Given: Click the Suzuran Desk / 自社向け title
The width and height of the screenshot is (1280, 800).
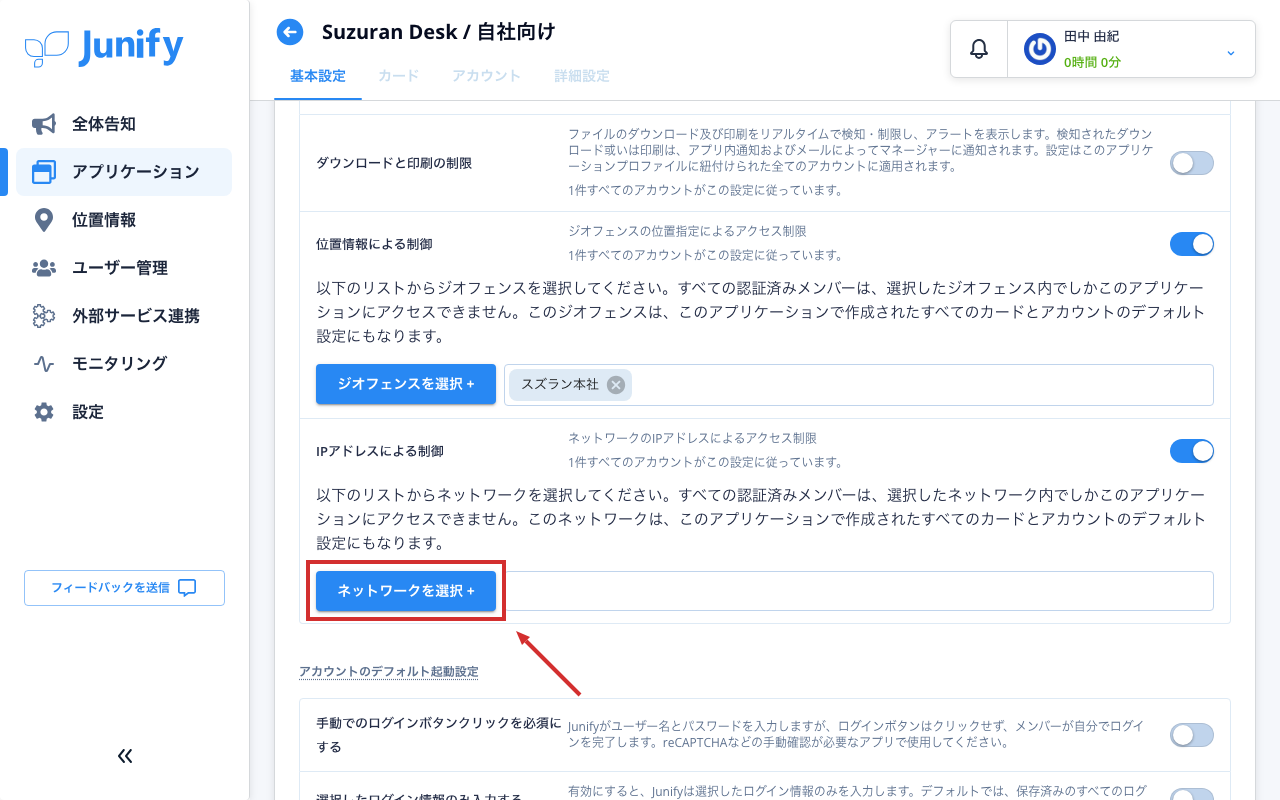Looking at the screenshot, I should 438,32.
